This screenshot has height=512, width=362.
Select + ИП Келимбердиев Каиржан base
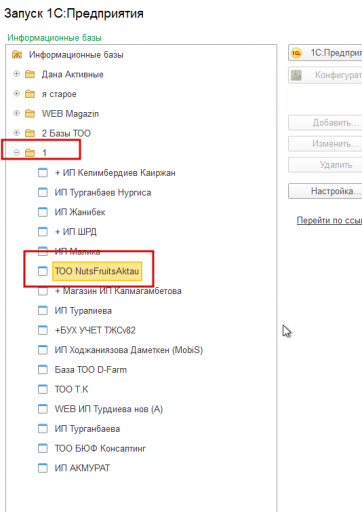[x=115, y=173]
